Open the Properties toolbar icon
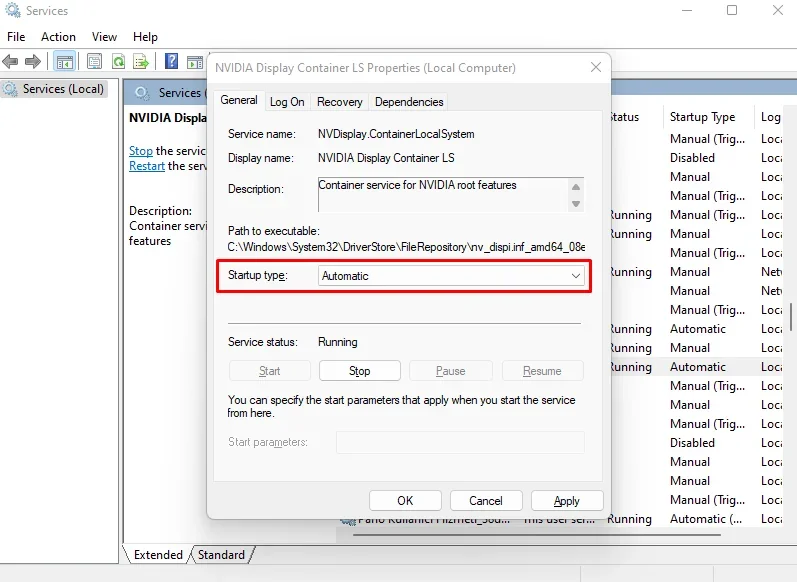The width and height of the screenshot is (797, 582). click(x=94, y=62)
